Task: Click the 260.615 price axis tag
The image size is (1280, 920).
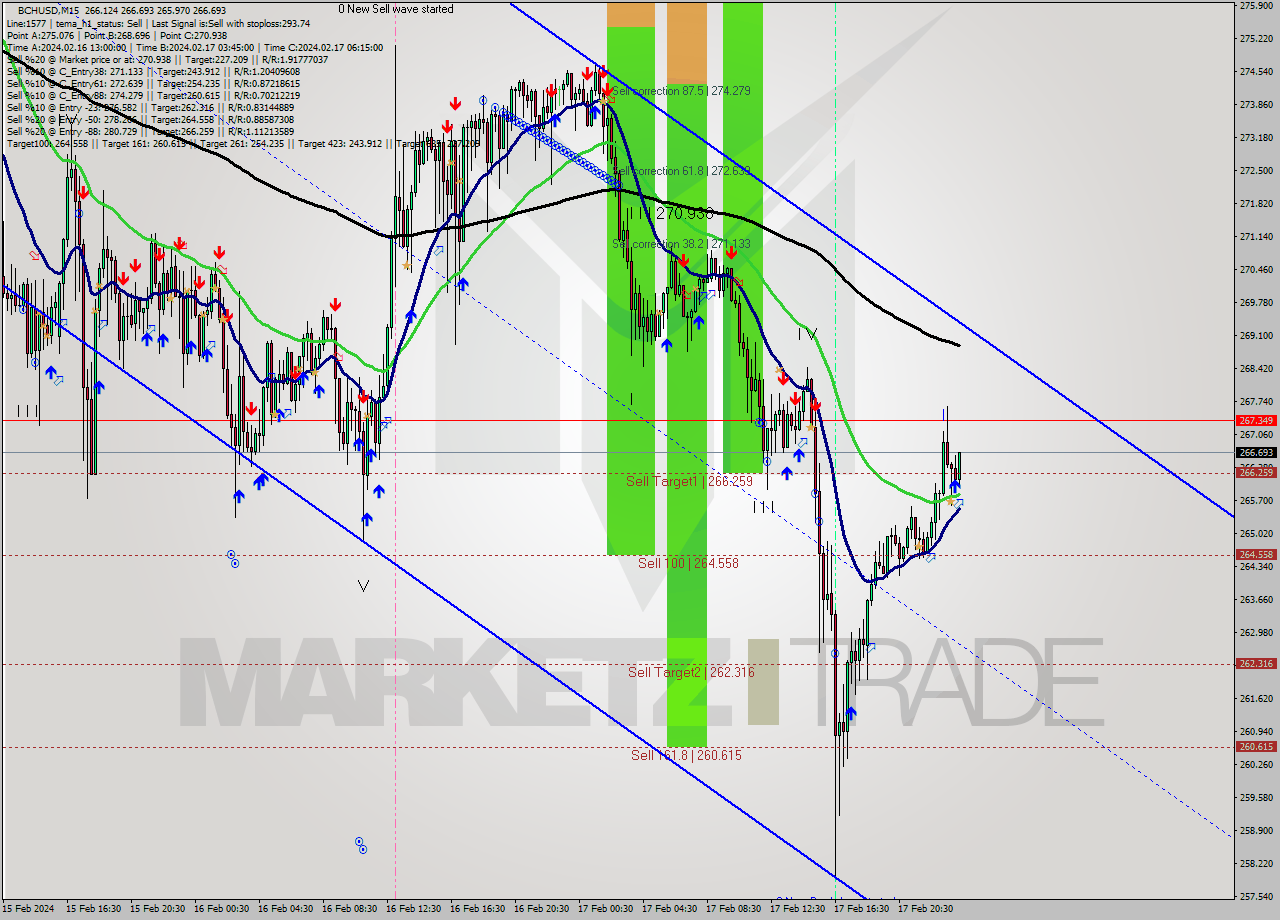Action: point(1256,747)
